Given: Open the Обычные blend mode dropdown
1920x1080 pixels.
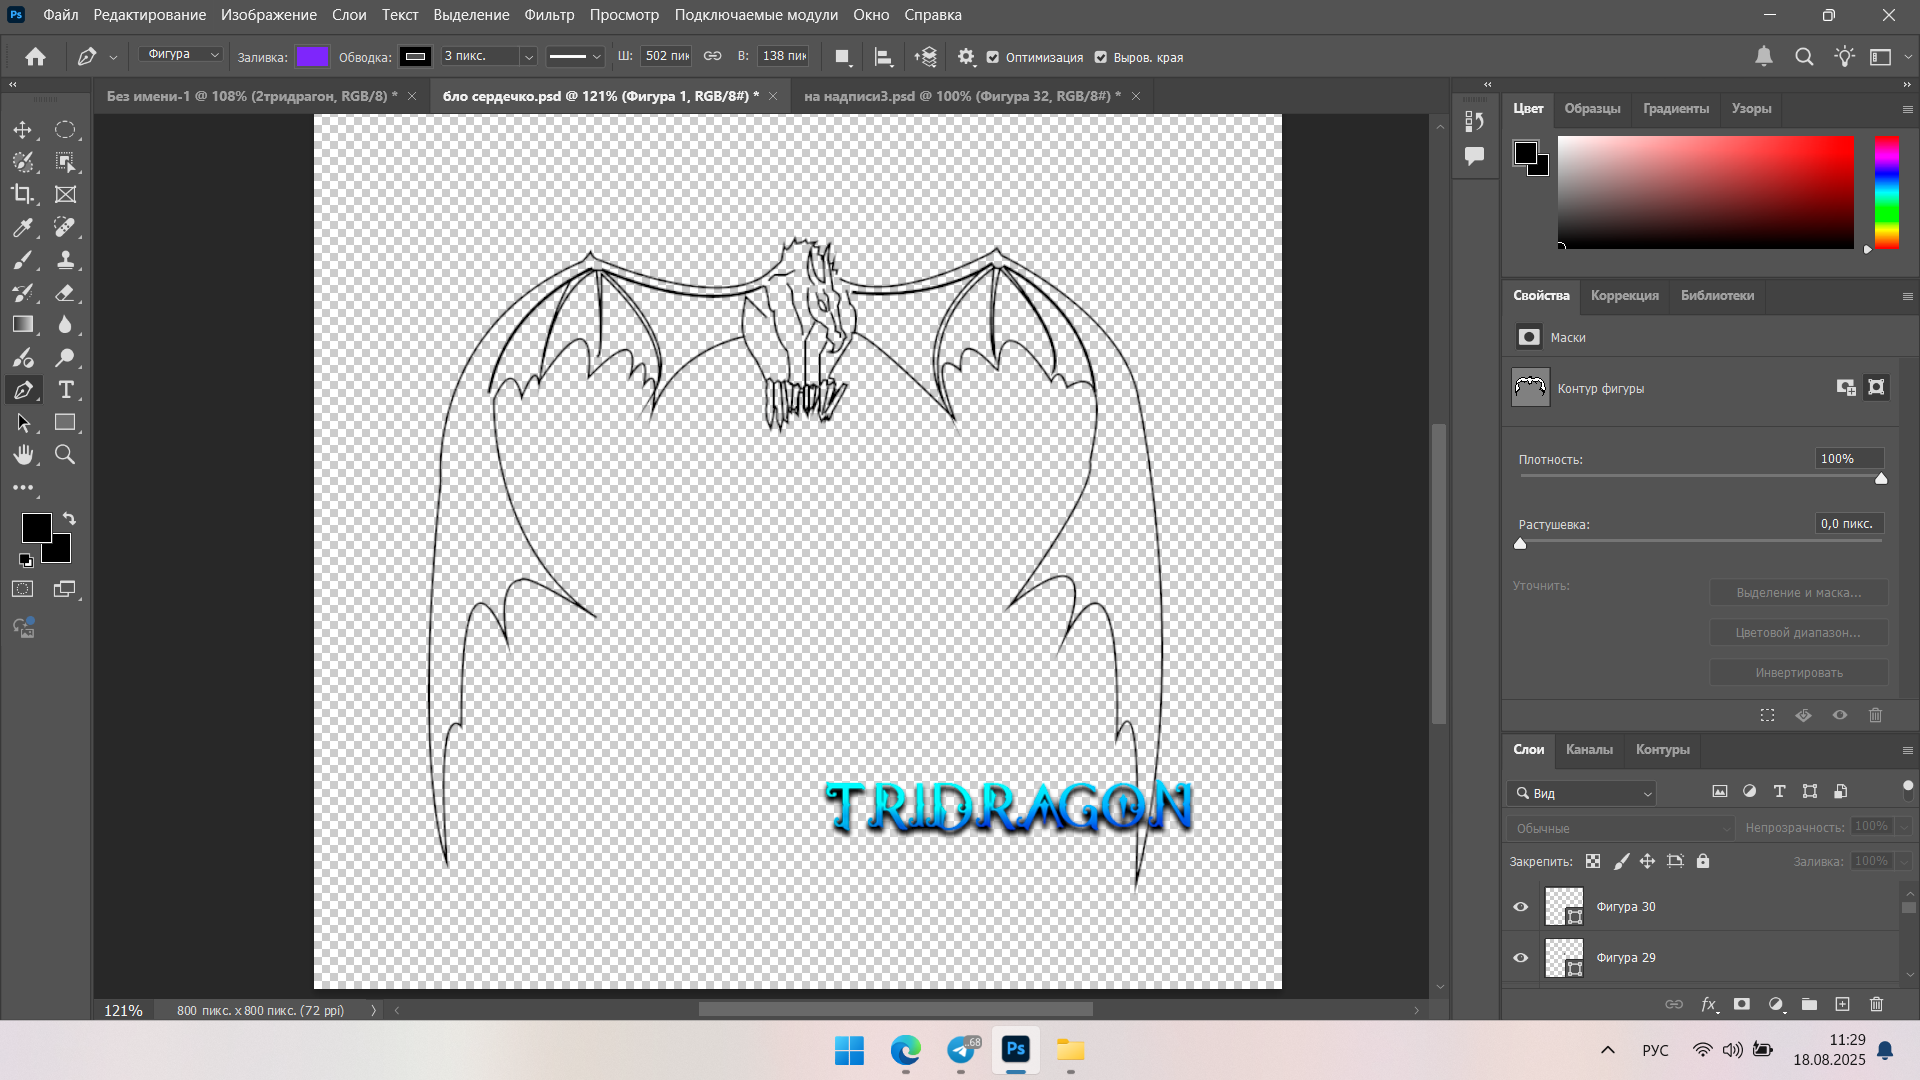Looking at the screenshot, I should pos(1620,828).
